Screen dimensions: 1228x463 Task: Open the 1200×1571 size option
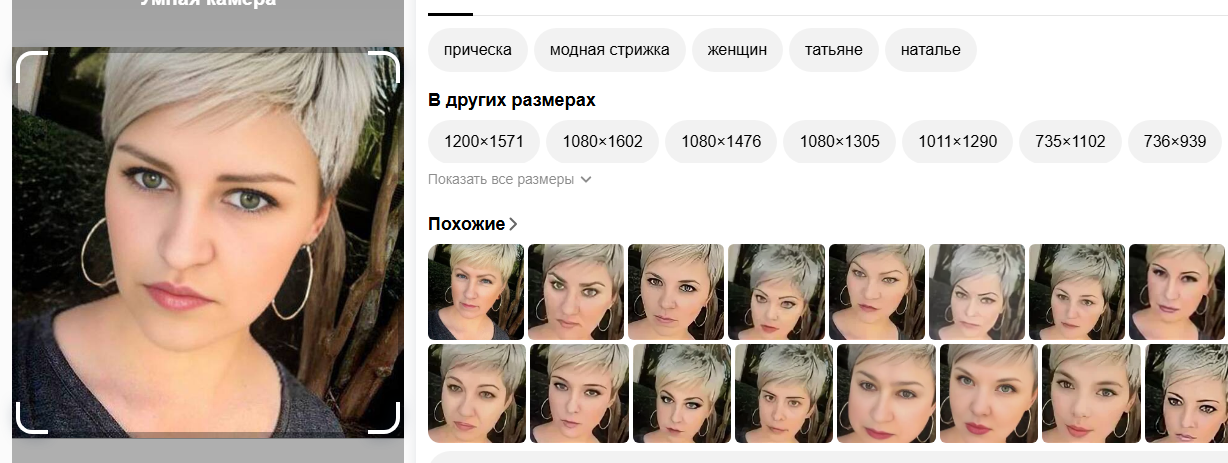click(x=484, y=141)
